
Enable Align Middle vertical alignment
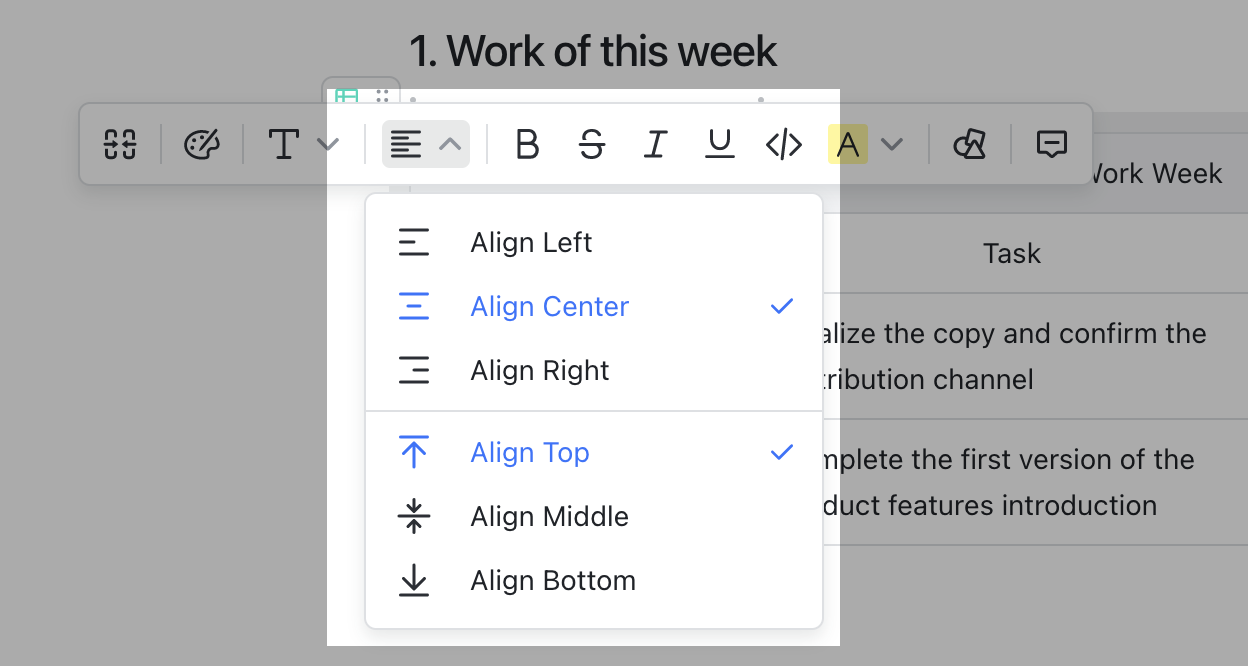point(549,517)
